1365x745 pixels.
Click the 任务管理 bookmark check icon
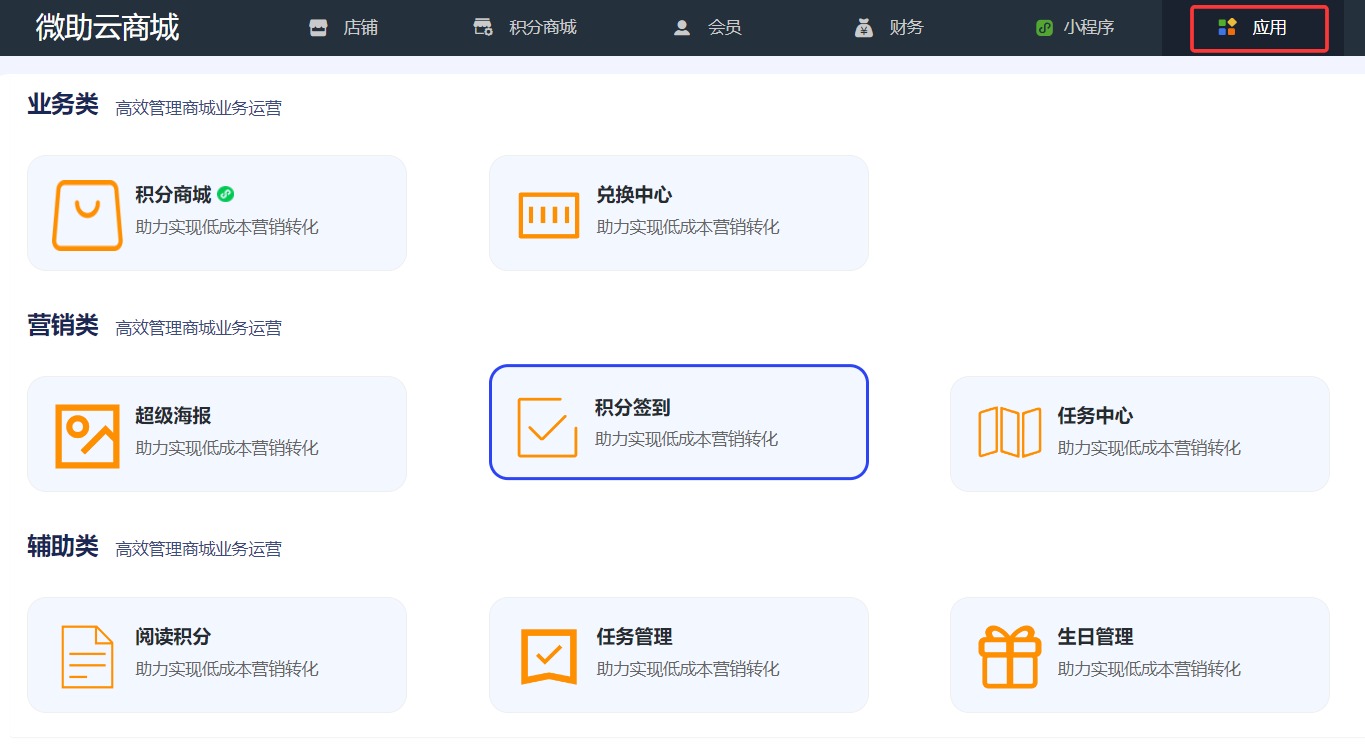549,656
